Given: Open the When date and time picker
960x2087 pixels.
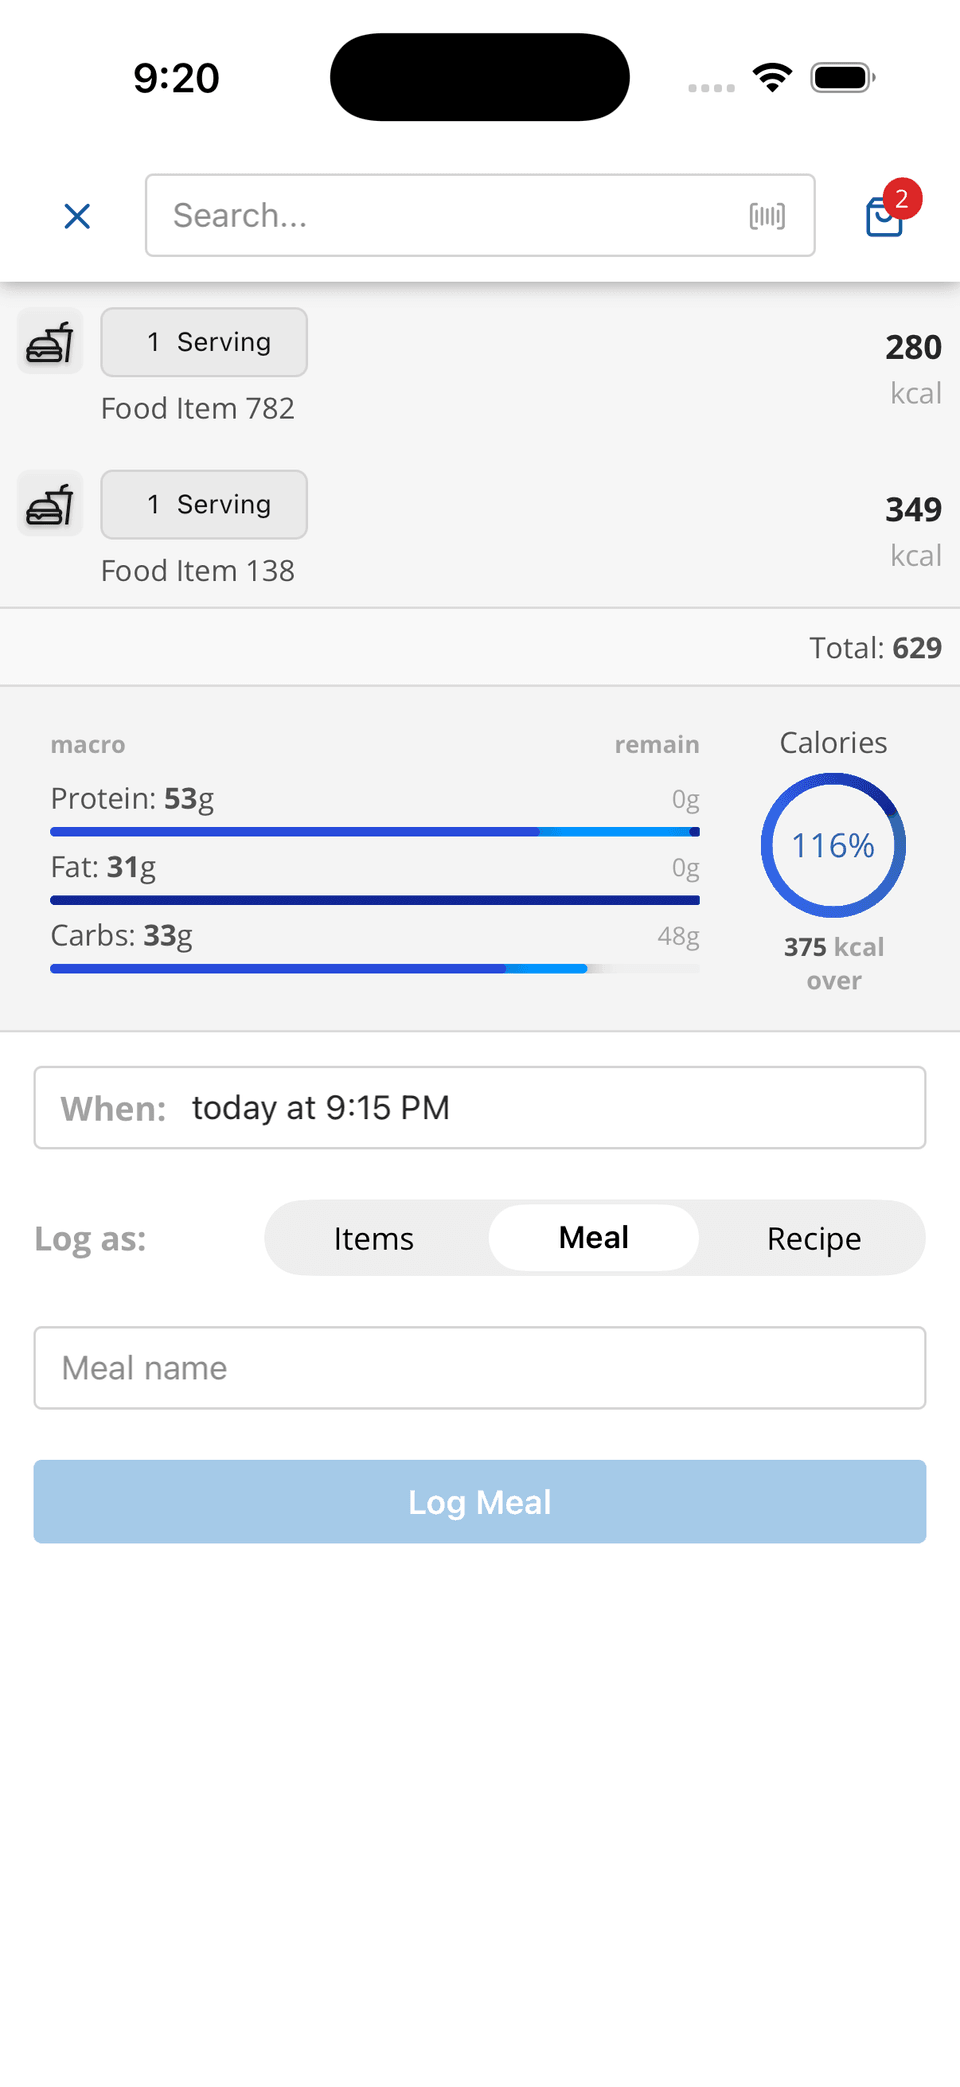Looking at the screenshot, I should pyautogui.click(x=480, y=1108).
